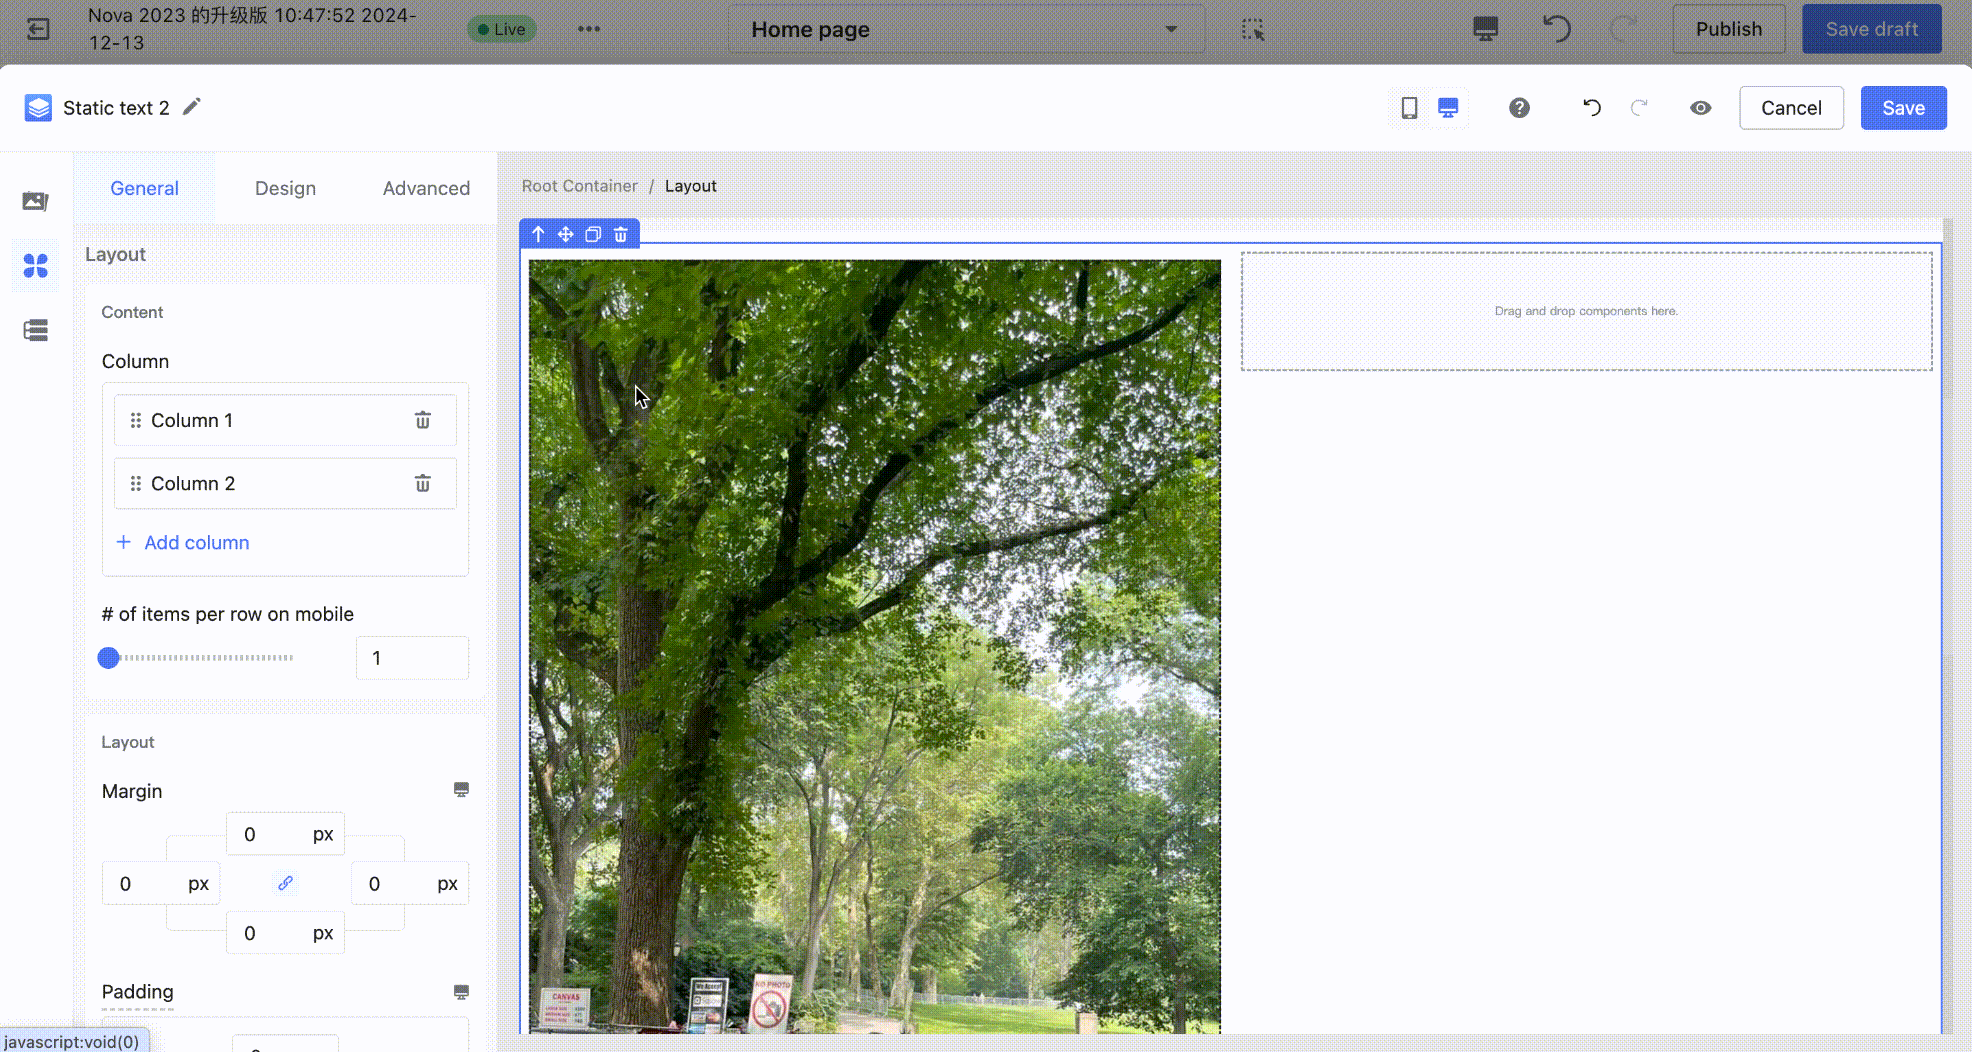Image resolution: width=1972 pixels, height=1052 pixels.
Task: Duplicate the selected layout block
Action: point(593,234)
